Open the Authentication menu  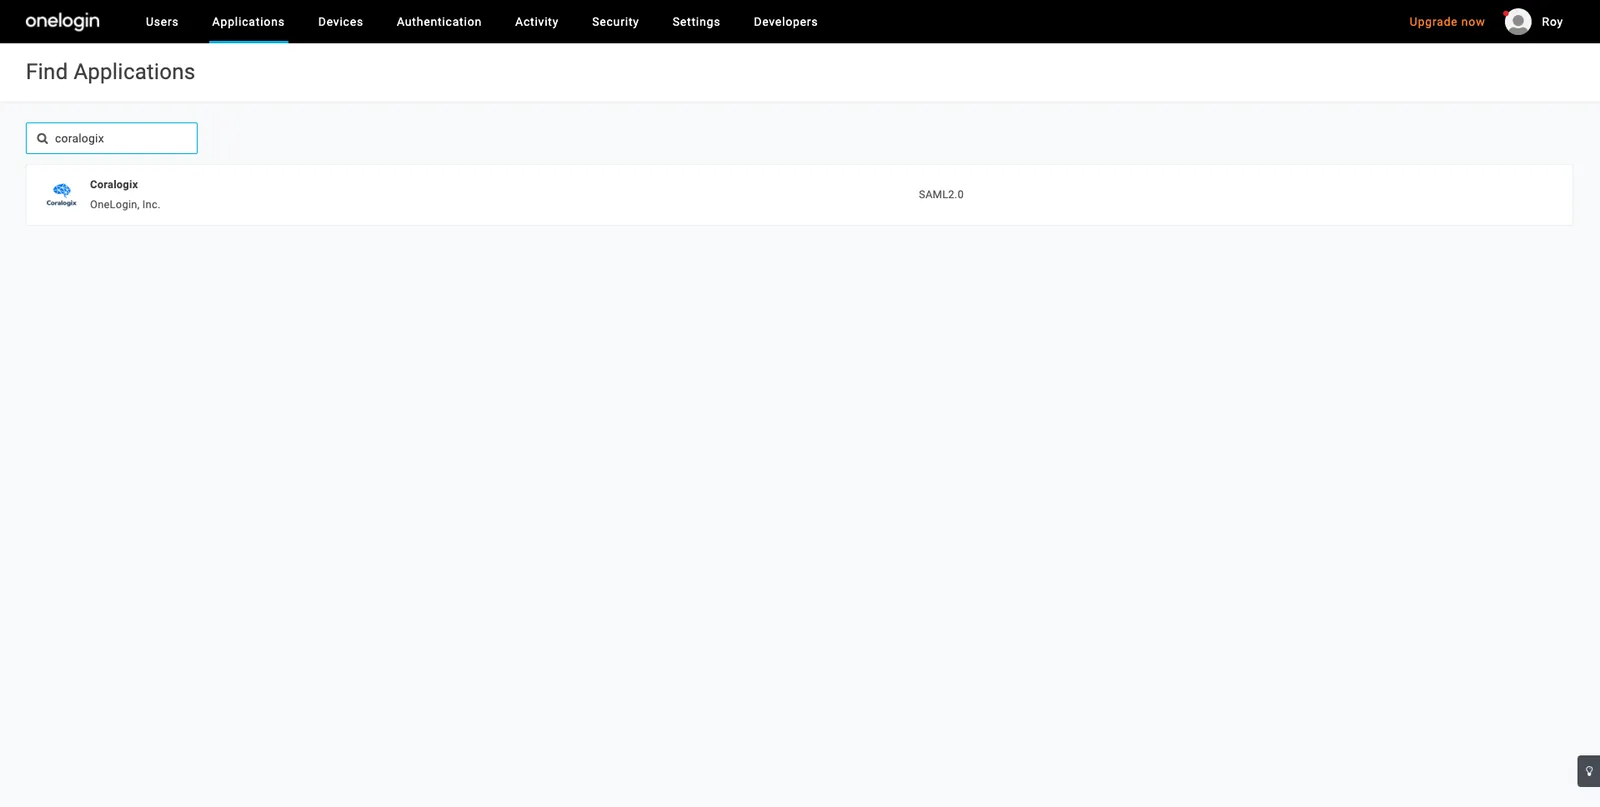pyautogui.click(x=439, y=22)
